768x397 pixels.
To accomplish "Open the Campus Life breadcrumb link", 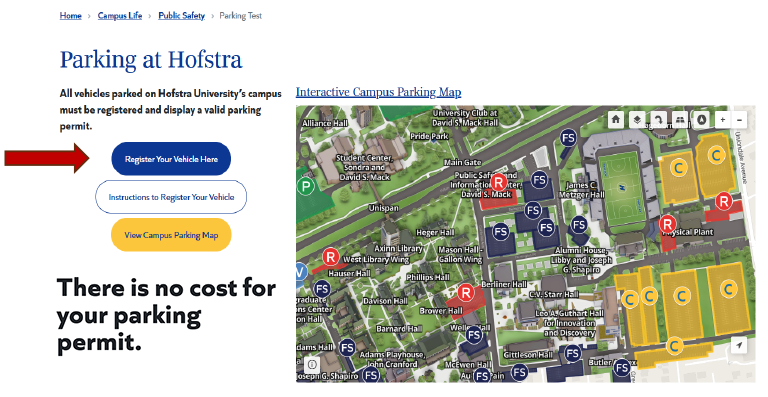I will (x=120, y=16).
